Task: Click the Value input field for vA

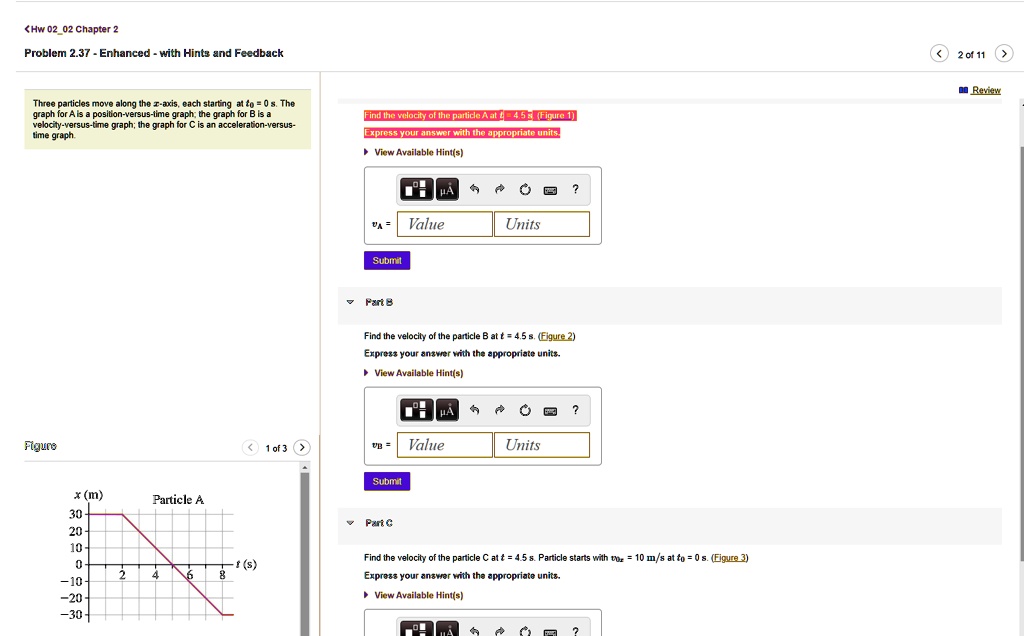Action: pos(444,224)
